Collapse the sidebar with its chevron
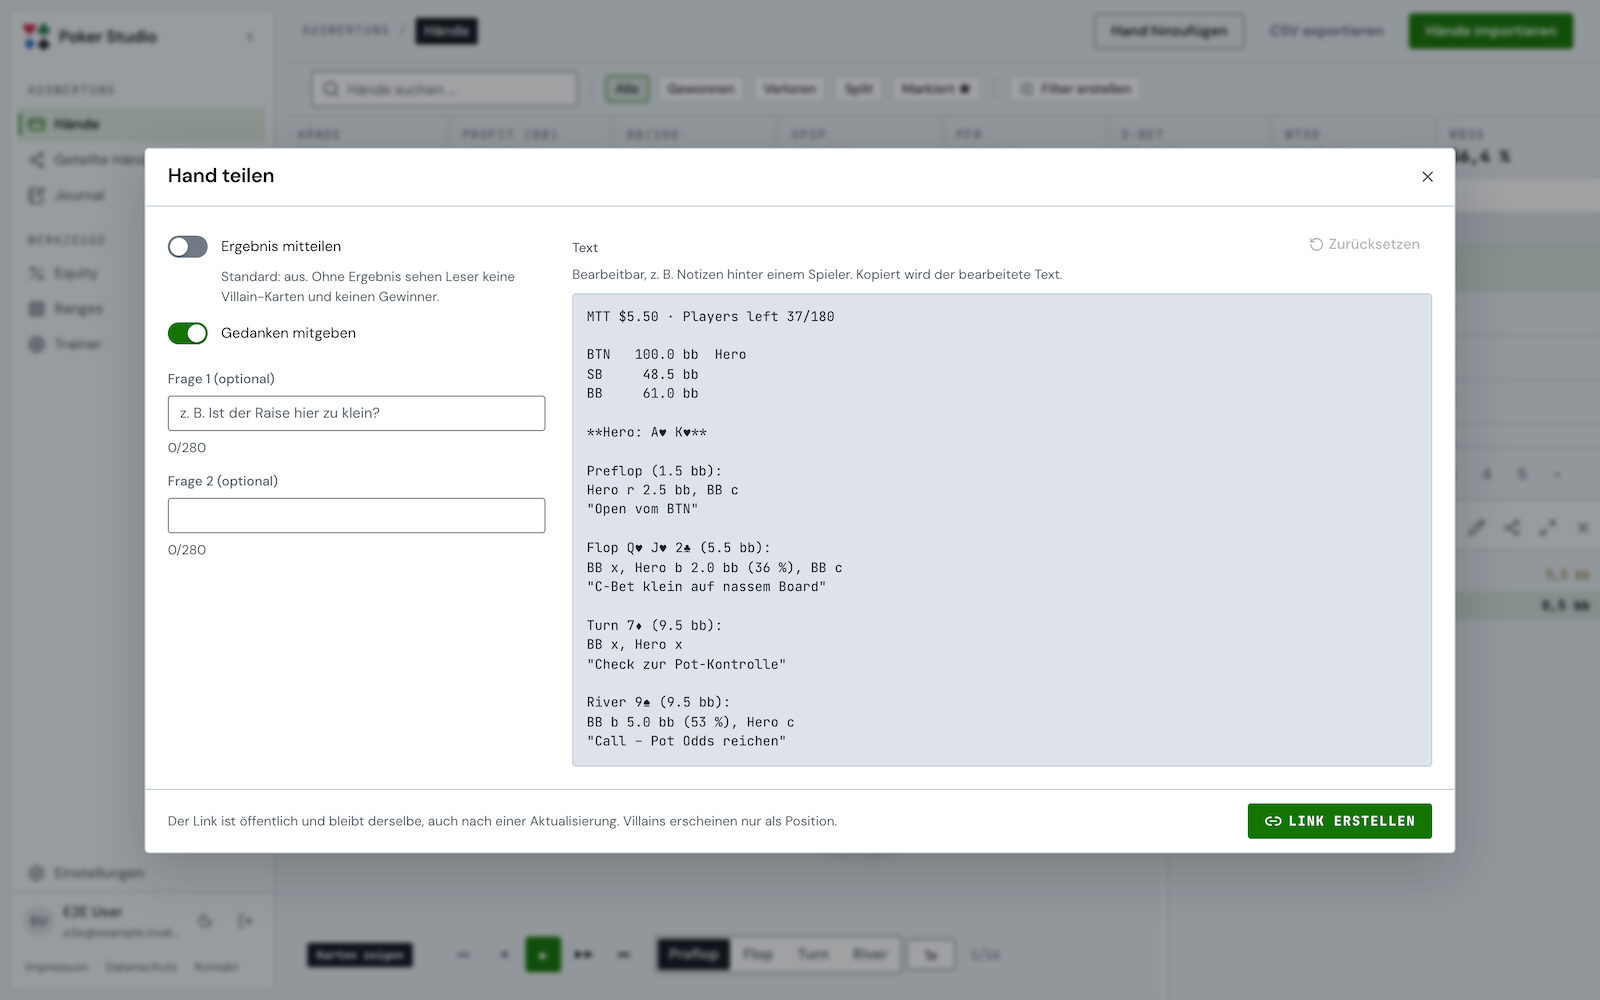This screenshot has width=1600, height=1000. pos(249,37)
